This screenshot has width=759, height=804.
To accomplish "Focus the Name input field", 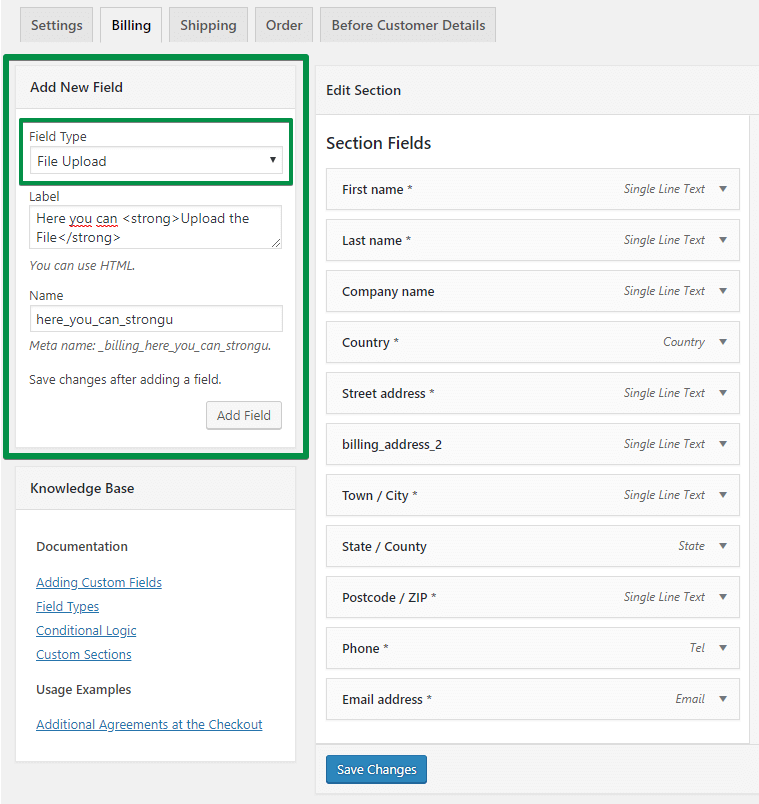I will [x=156, y=319].
